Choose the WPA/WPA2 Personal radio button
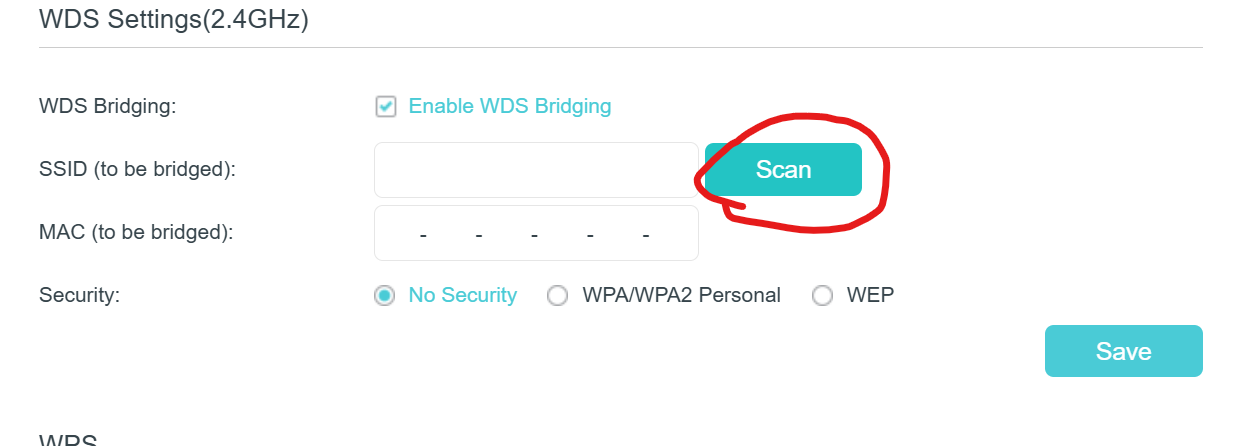 pyautogui.click(x=558, y=296)
